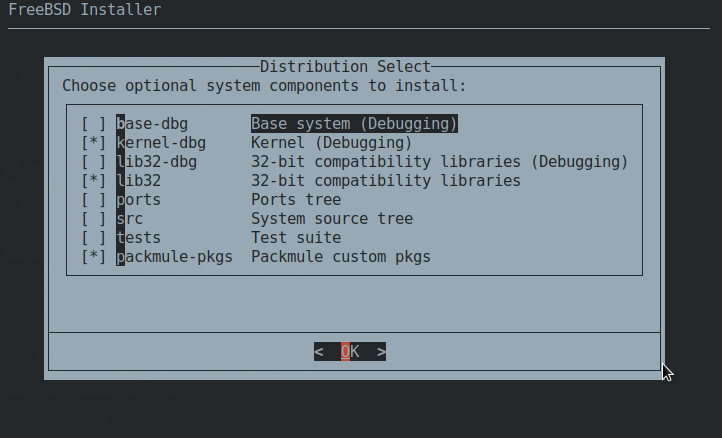Click the 'System source tree' description
This screenshot has width=722, height=438.
tap(332, 219)
